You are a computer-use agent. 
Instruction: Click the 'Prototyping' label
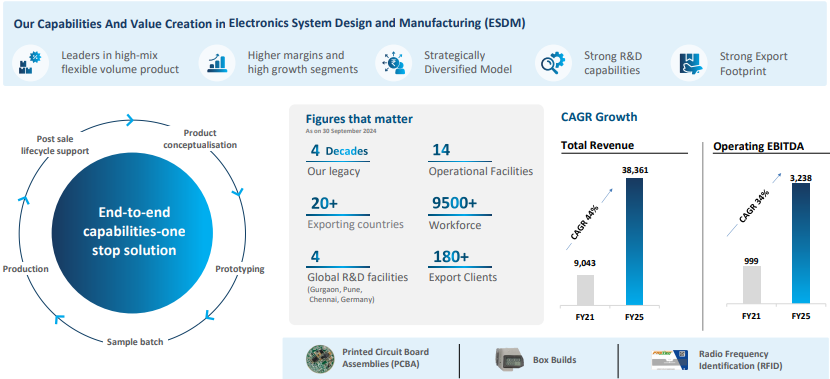click(240, 269)
